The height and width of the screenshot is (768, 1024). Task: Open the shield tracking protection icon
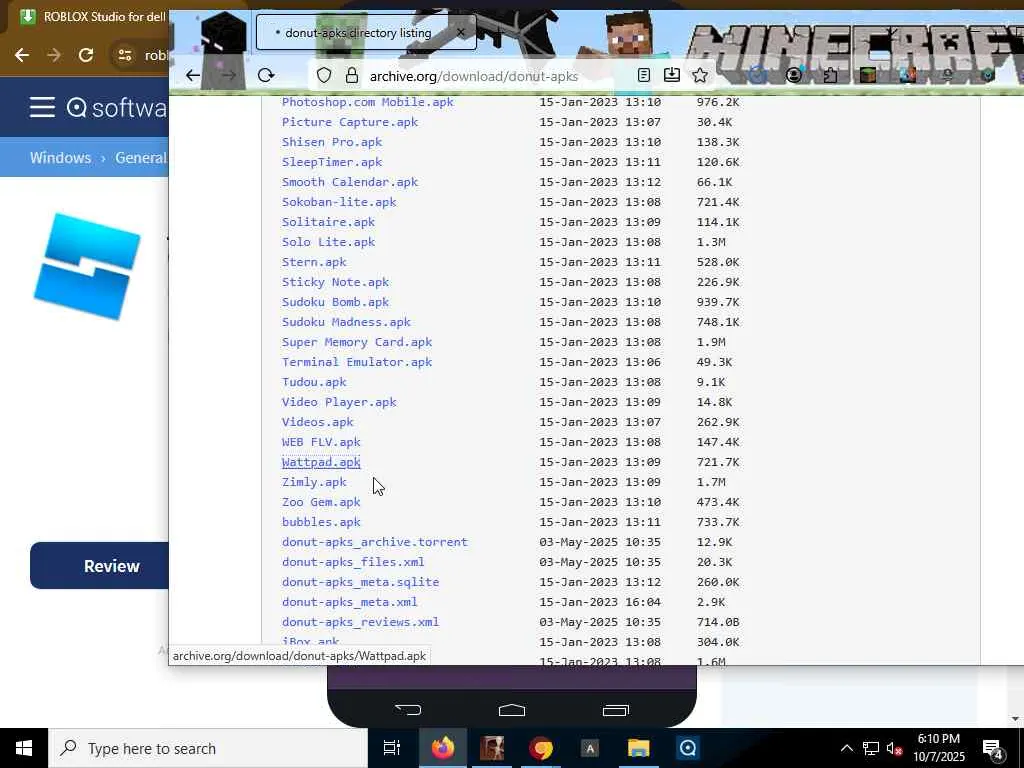324,76
